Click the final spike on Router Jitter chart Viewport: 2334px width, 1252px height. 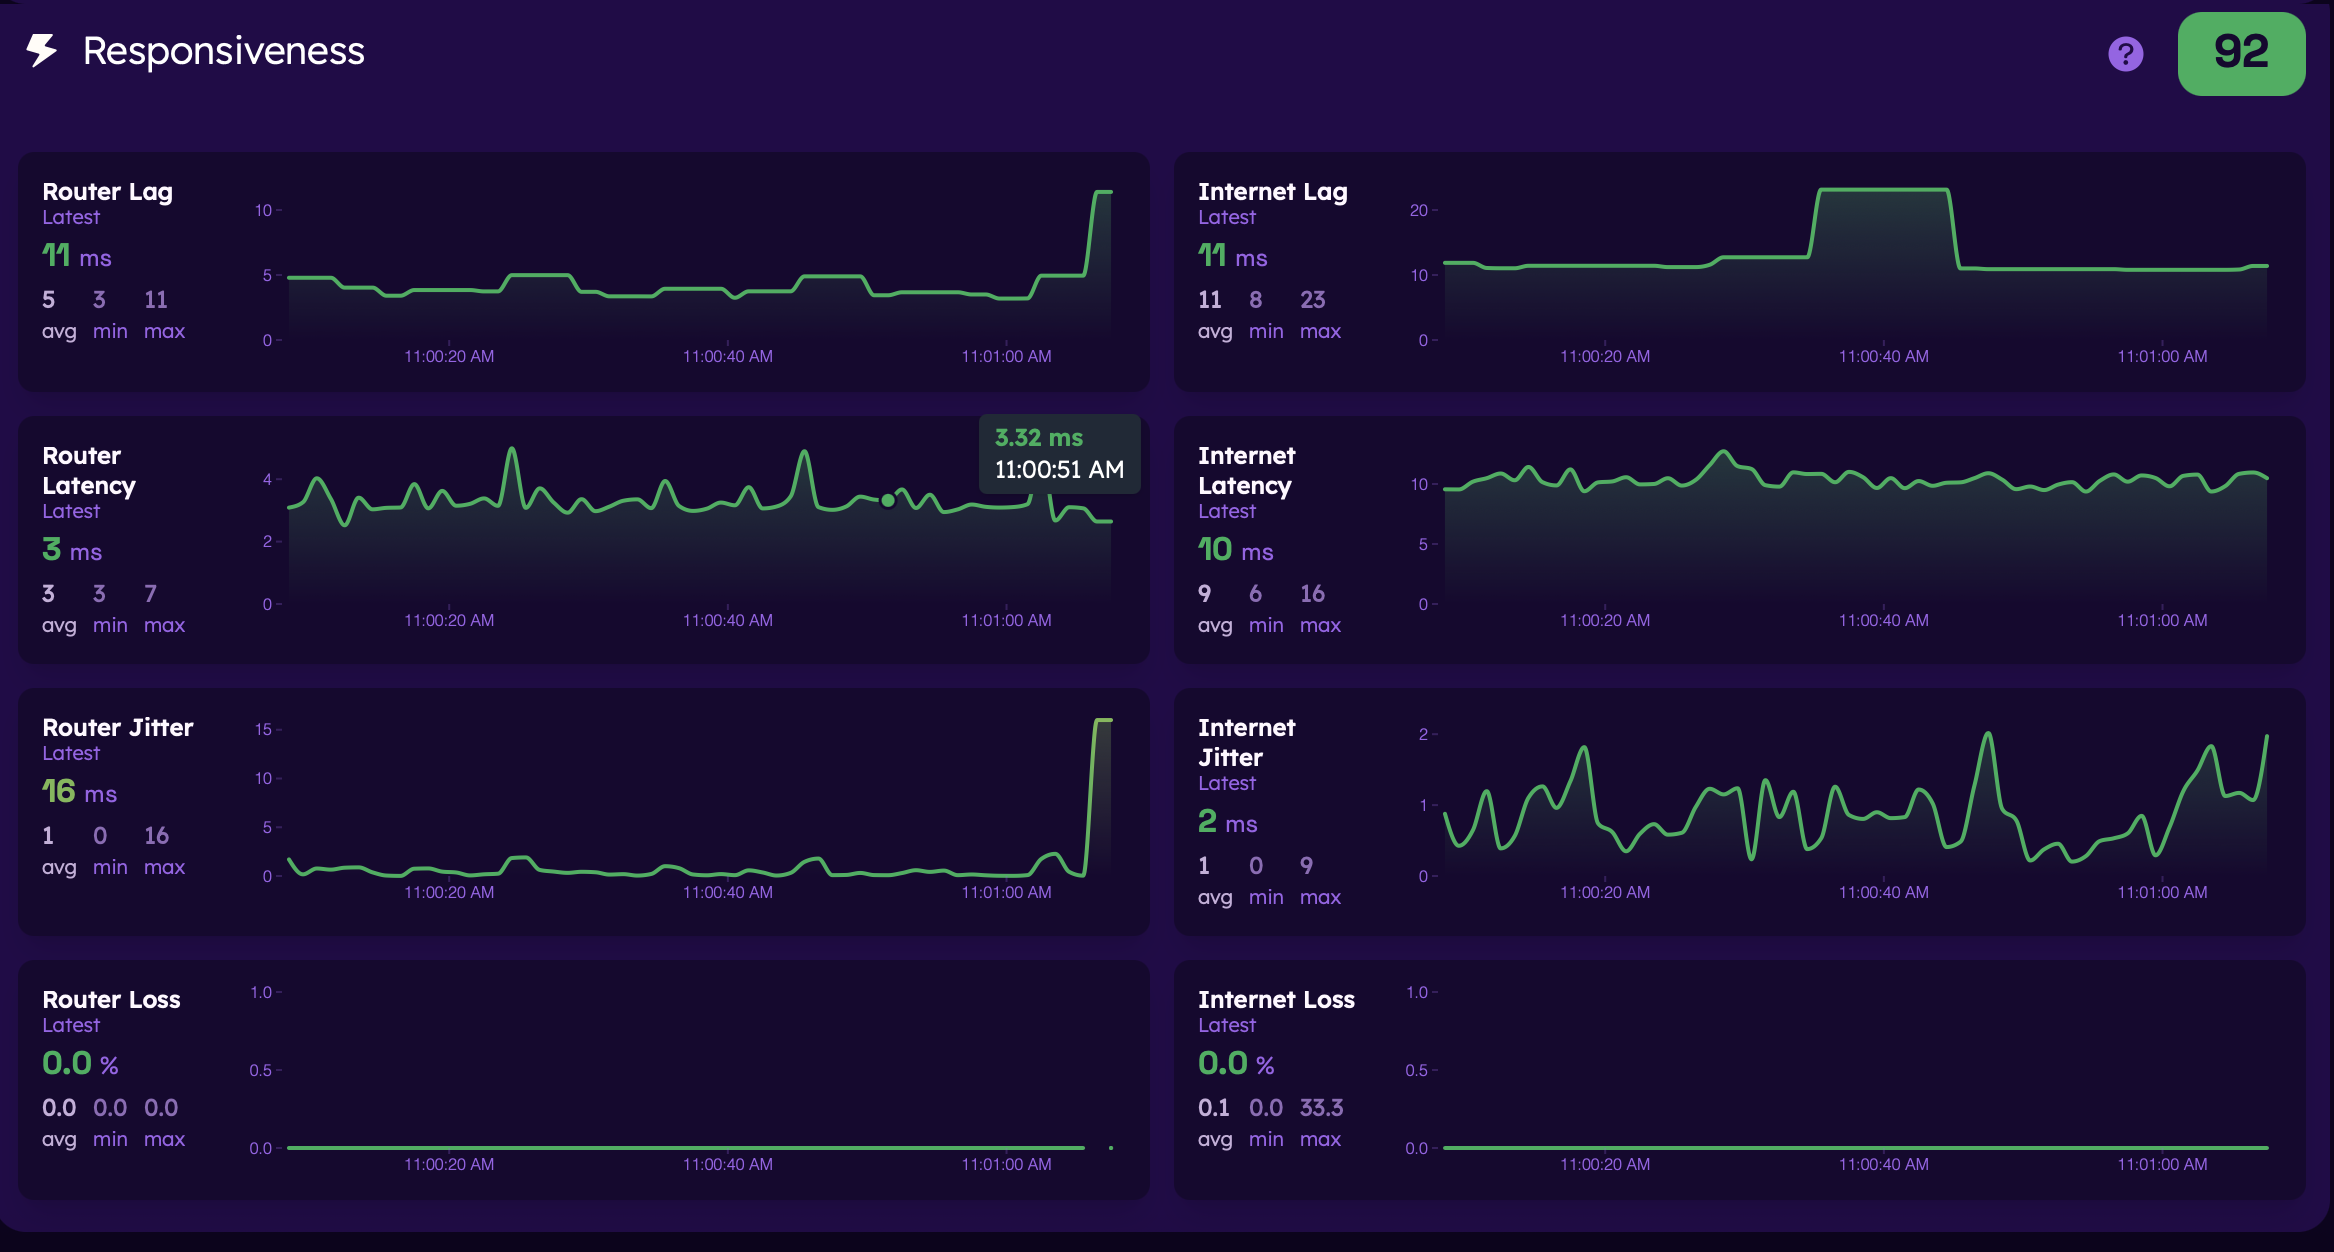click(1102, 720)
